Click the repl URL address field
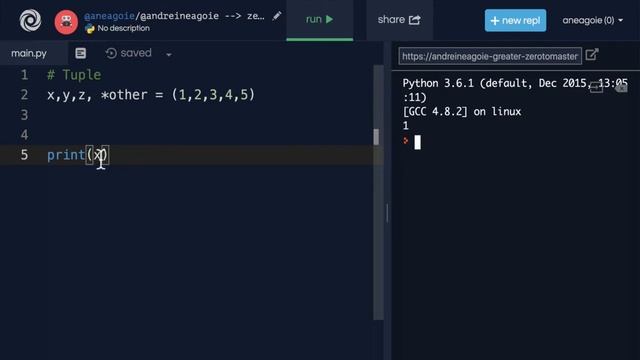640x360 pixels. tap(490, 56)
